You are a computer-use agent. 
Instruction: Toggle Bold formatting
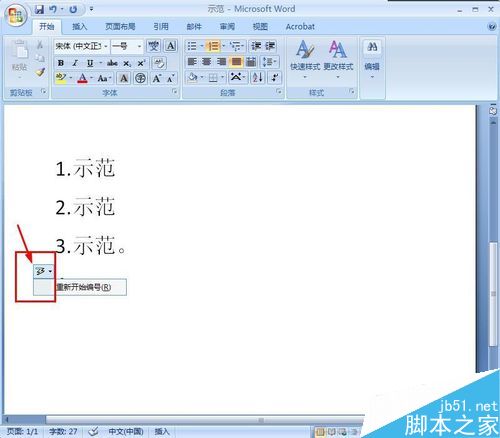[x=61, y=63]
